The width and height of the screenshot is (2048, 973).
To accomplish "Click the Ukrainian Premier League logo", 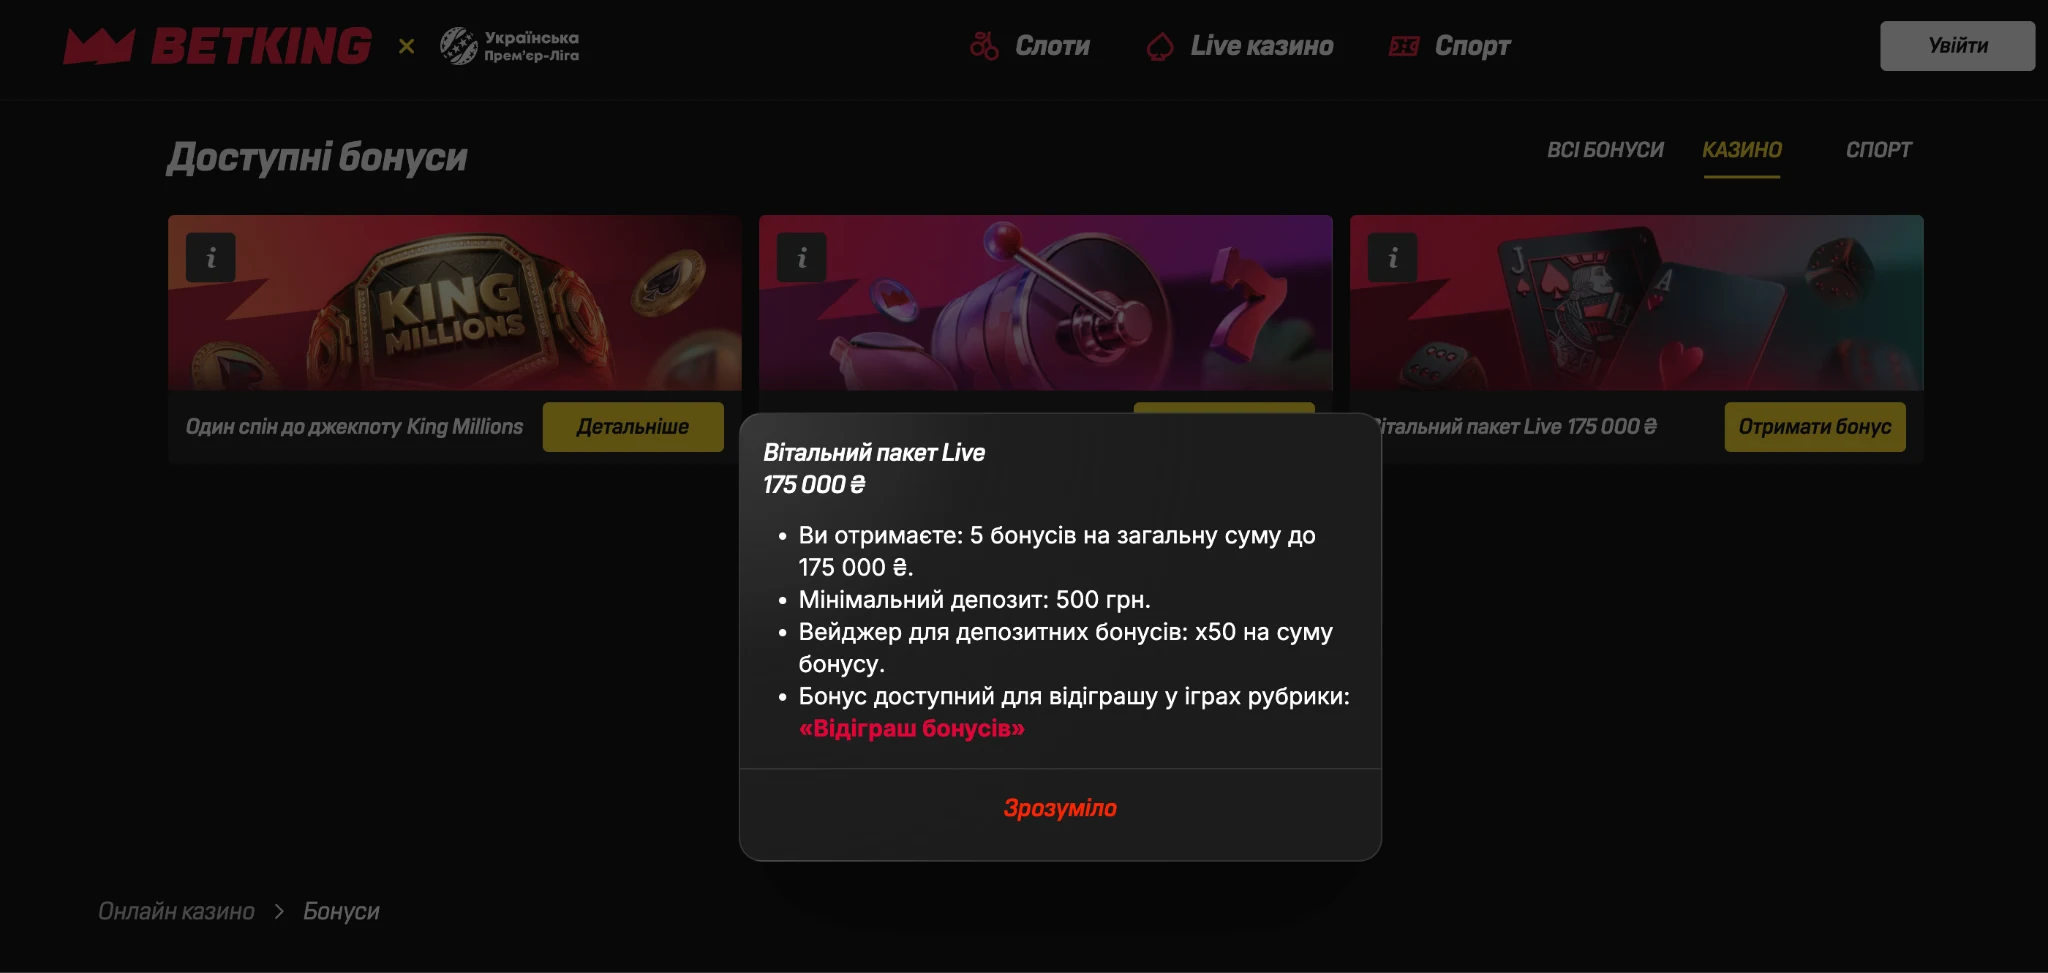I will coord(509,46).
